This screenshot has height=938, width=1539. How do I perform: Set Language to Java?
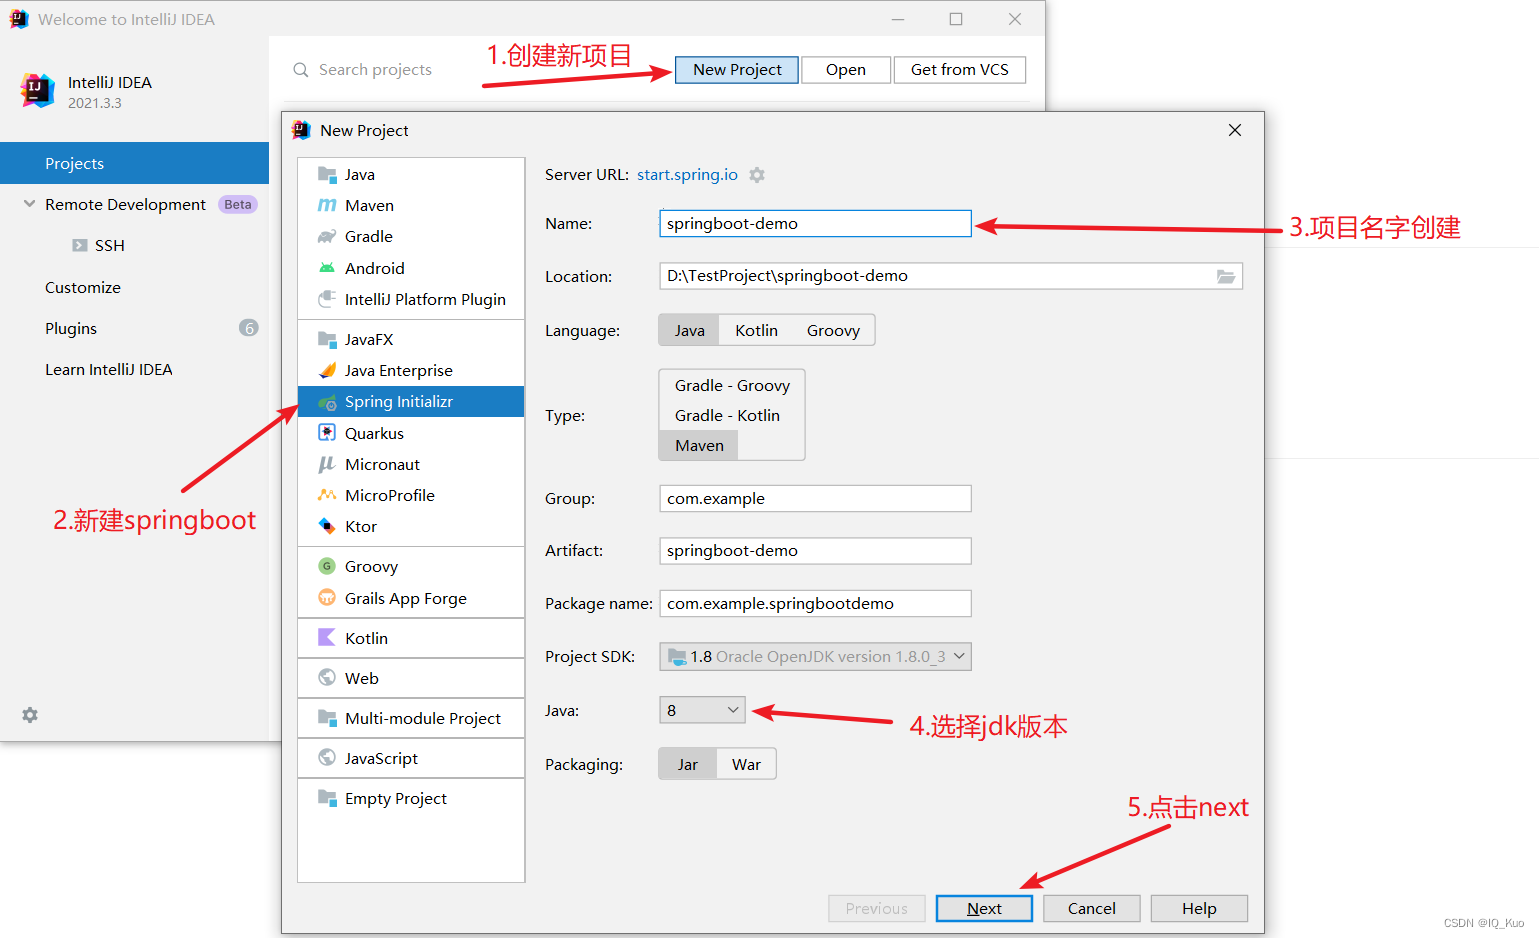coord(689,330)
